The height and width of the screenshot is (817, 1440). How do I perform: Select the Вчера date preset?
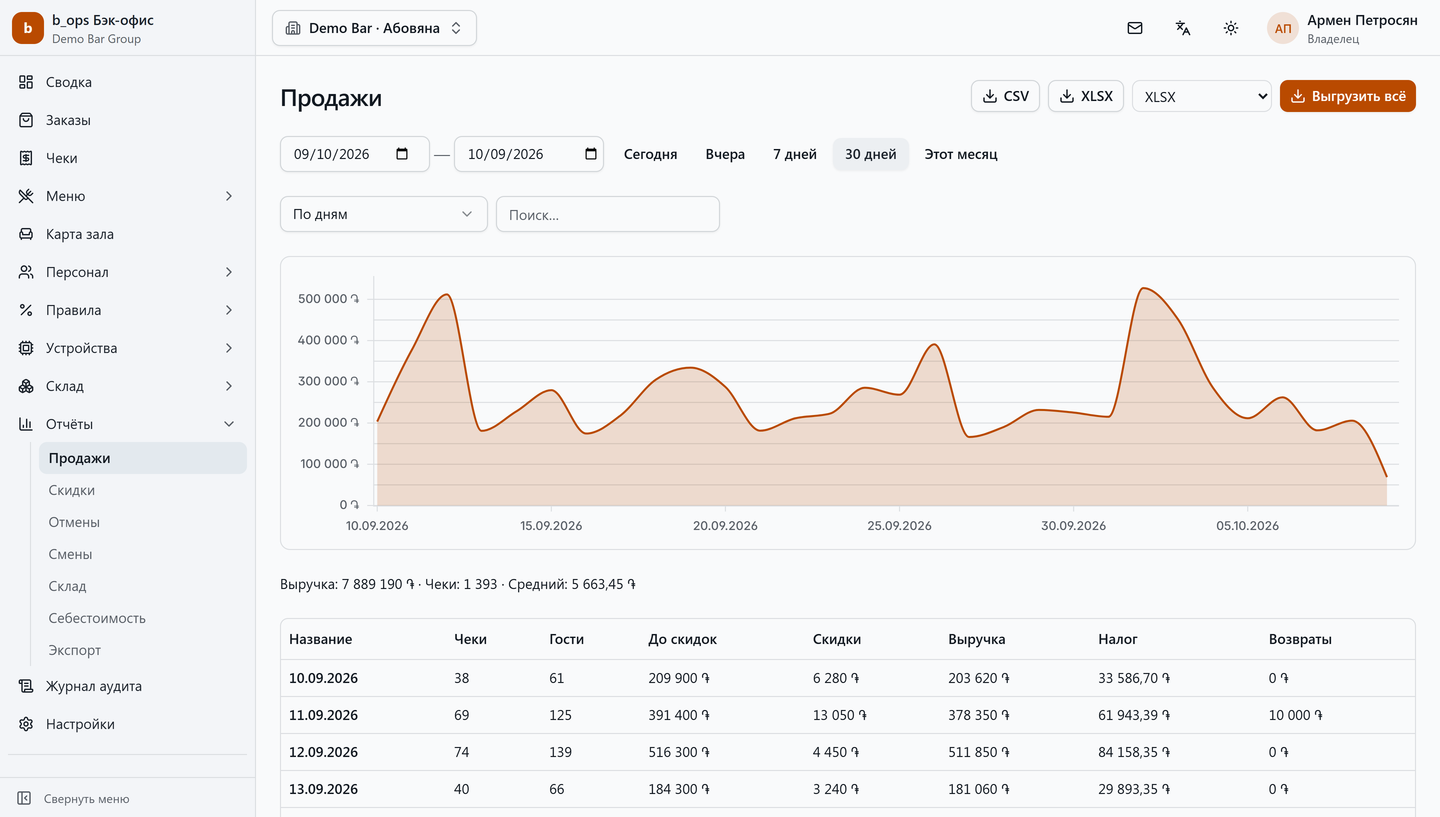click(725, 154)
